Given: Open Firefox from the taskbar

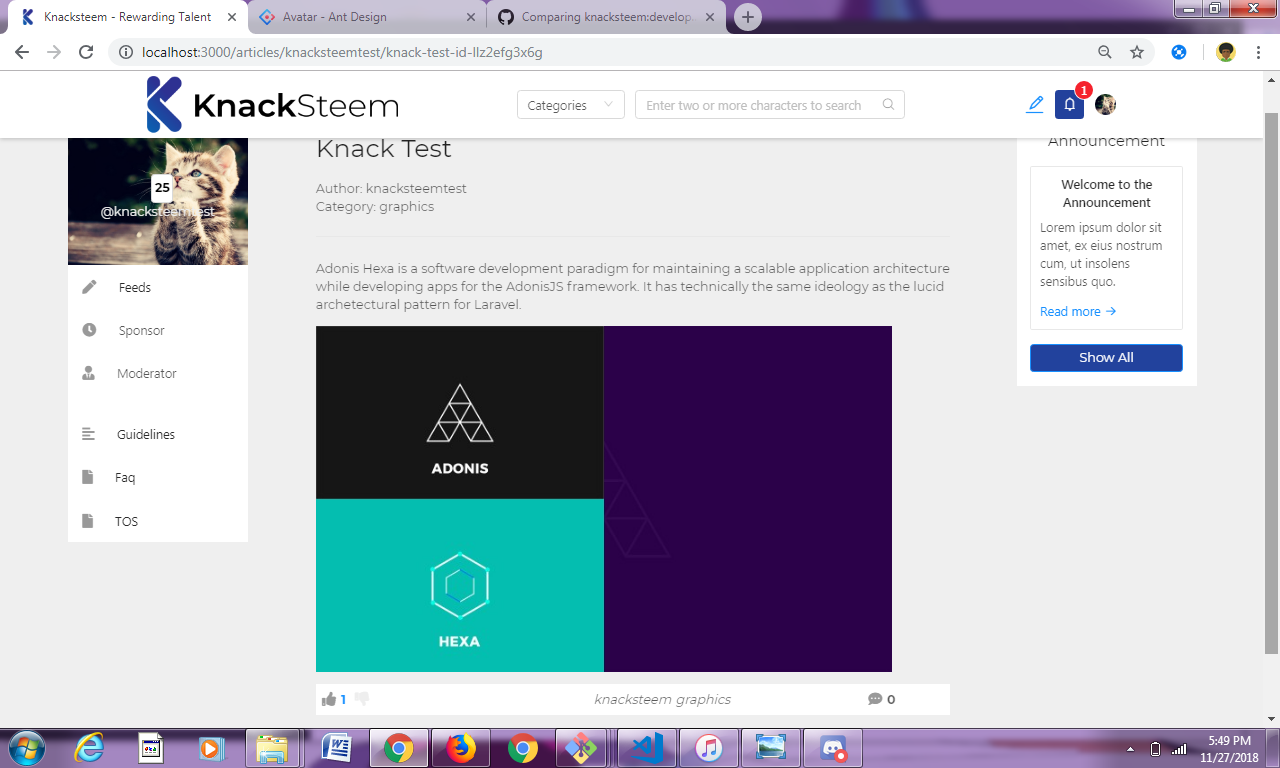Looking at the screenshot, I should coord(460,748).
